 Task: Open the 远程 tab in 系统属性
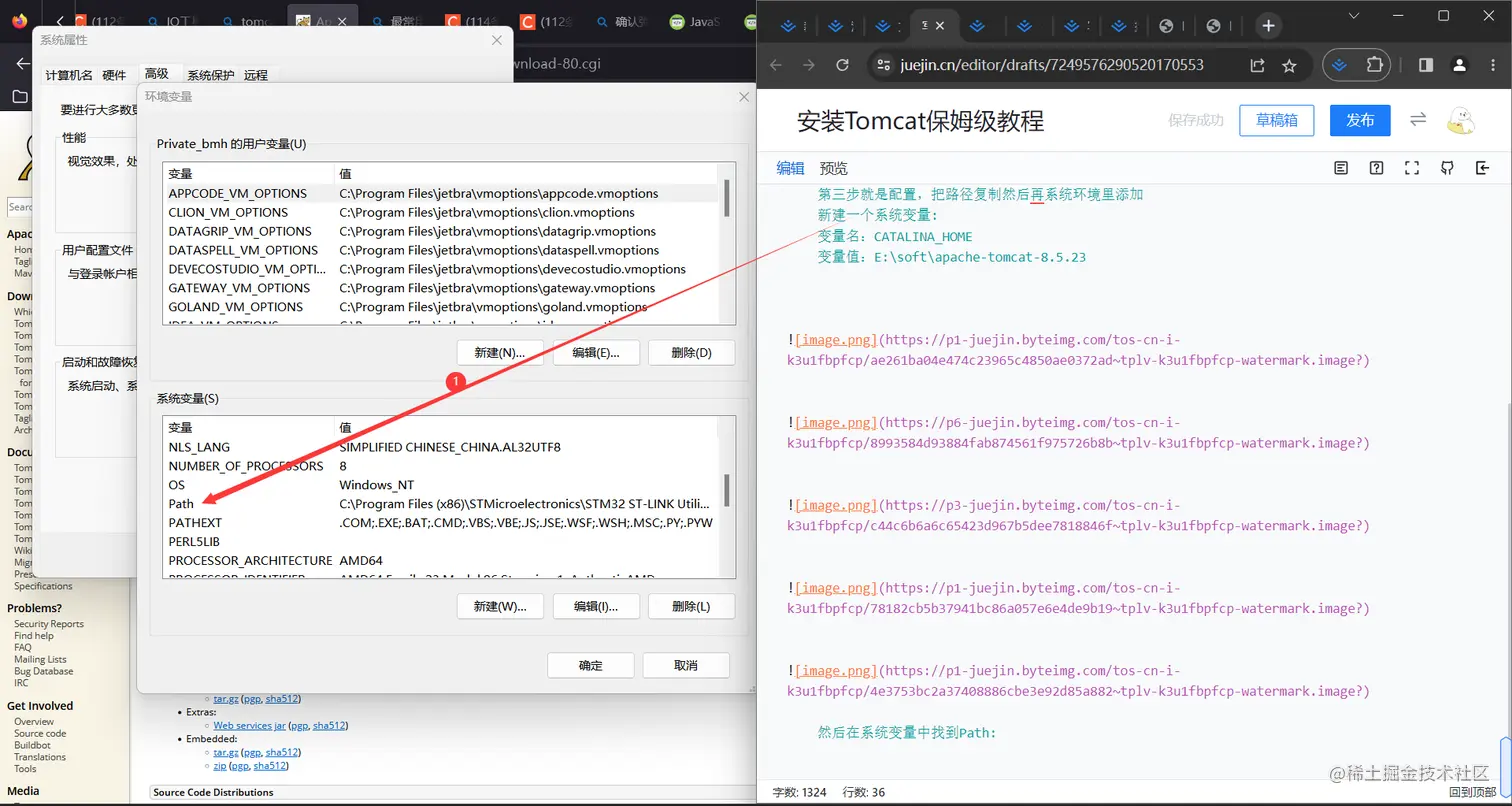click(x=256, y=75)
